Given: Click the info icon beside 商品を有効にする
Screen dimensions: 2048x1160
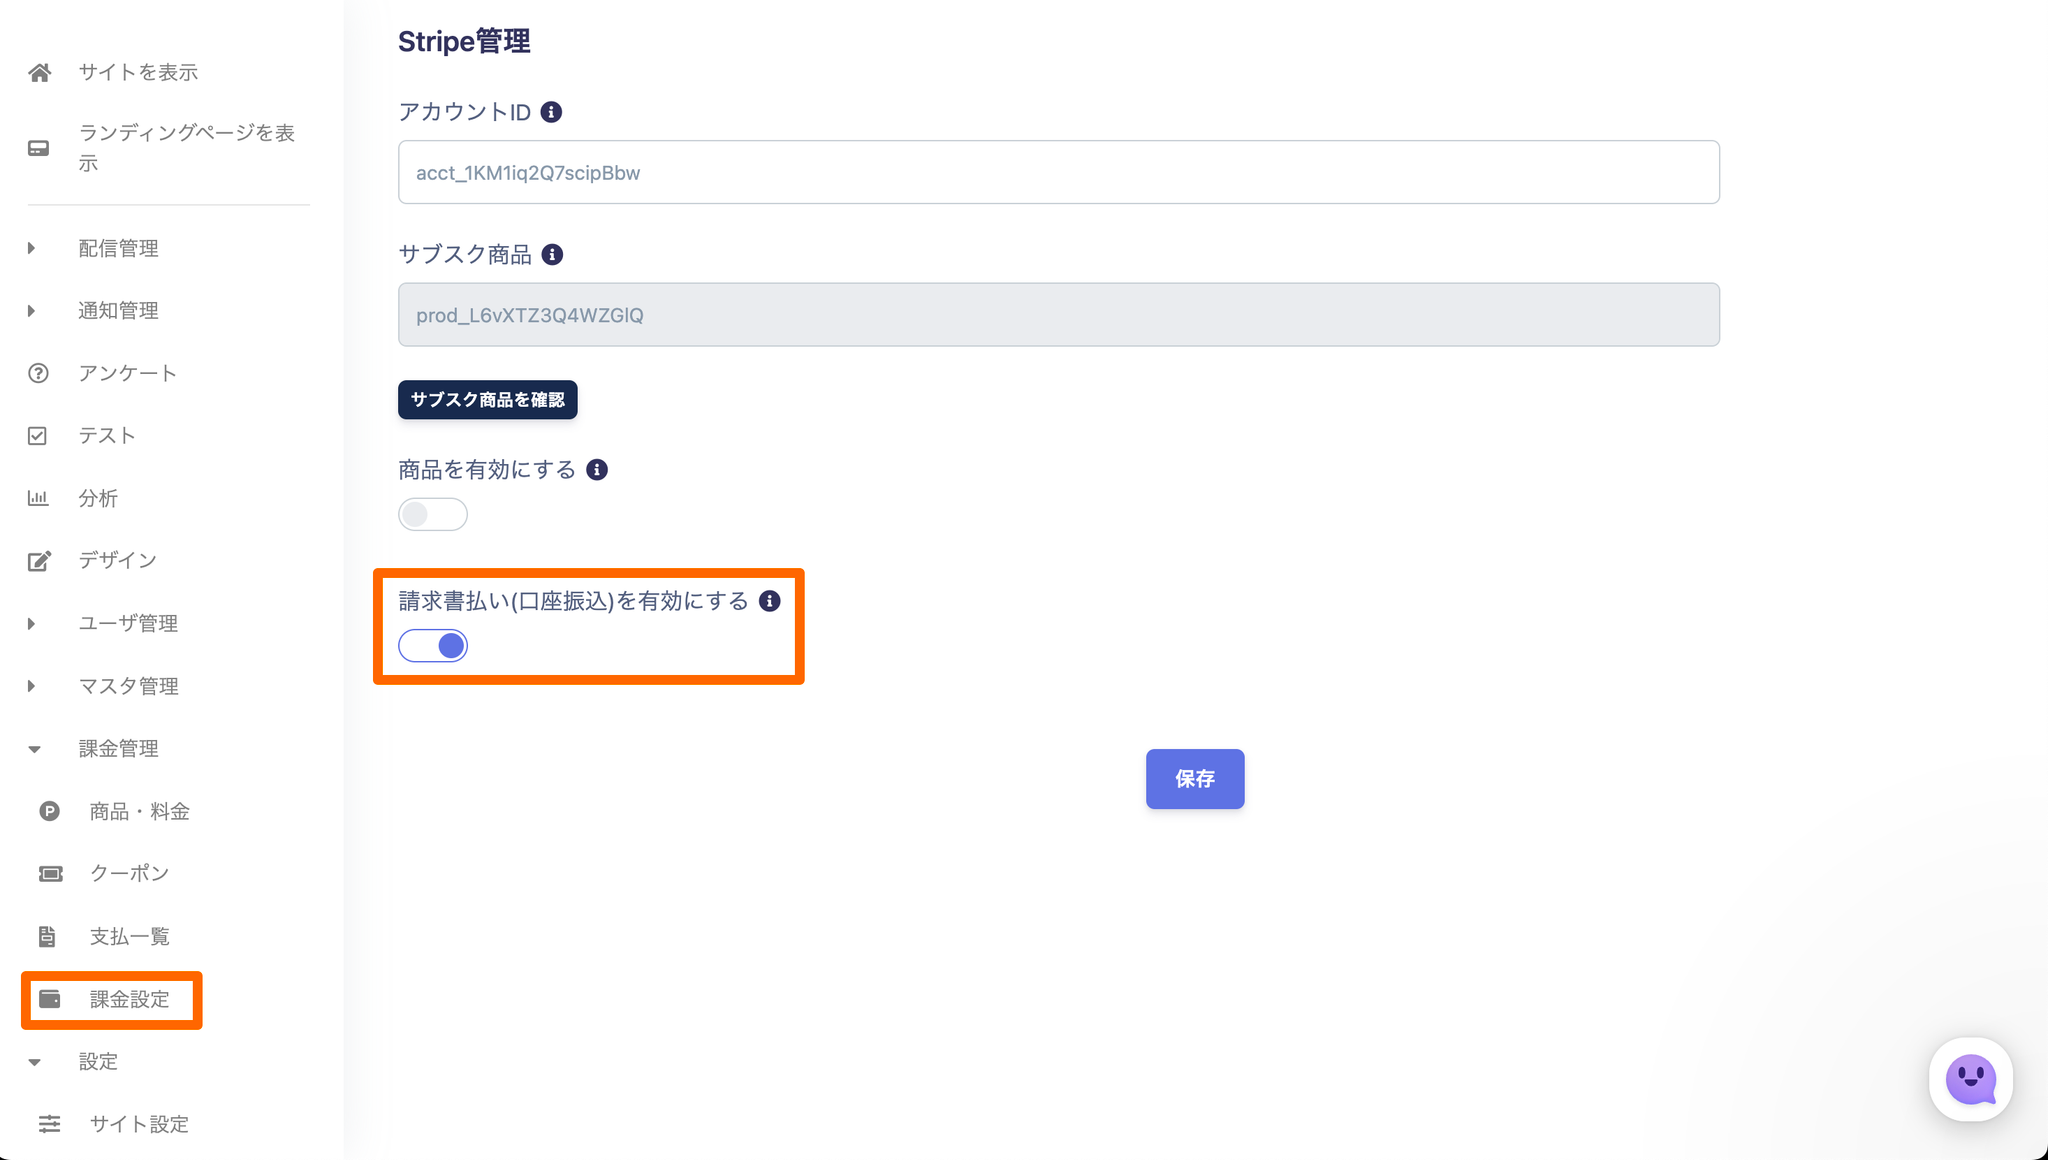Looking at the screenshot, I should (597, 470).
